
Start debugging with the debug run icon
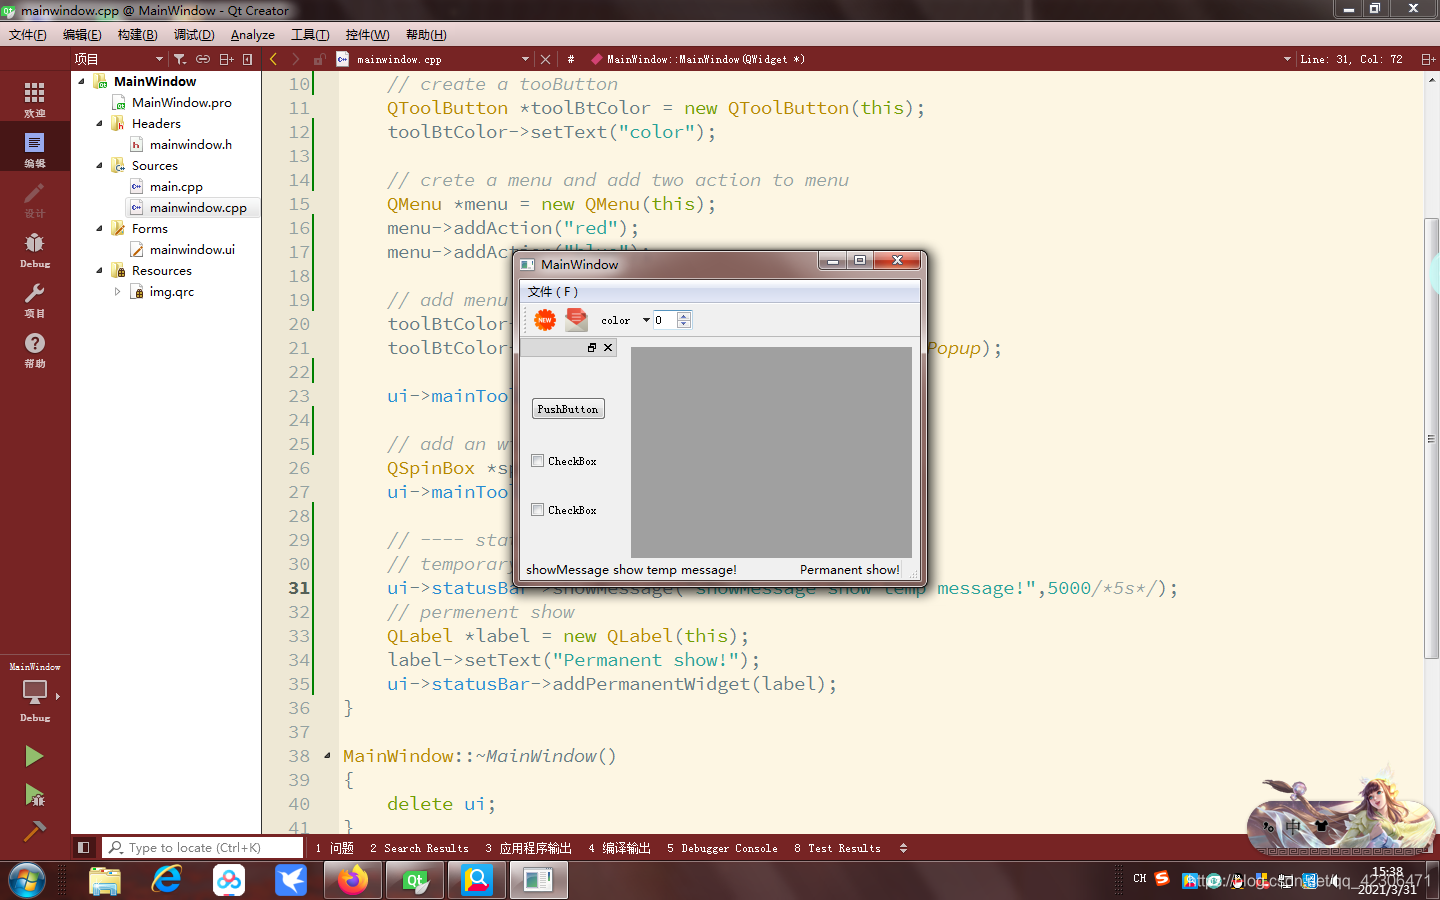pyautogui.click(x=33, y=793)
